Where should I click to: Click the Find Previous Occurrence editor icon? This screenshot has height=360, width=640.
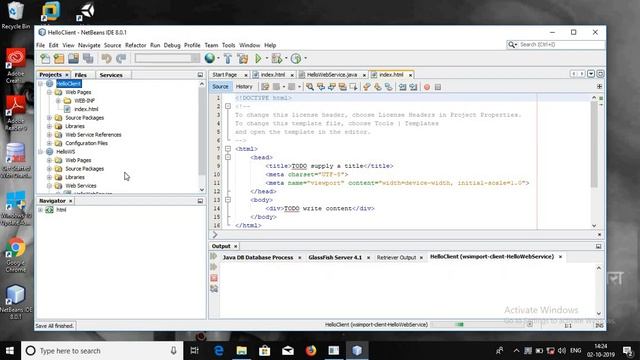pyautogui.click(x=321, y=87)
